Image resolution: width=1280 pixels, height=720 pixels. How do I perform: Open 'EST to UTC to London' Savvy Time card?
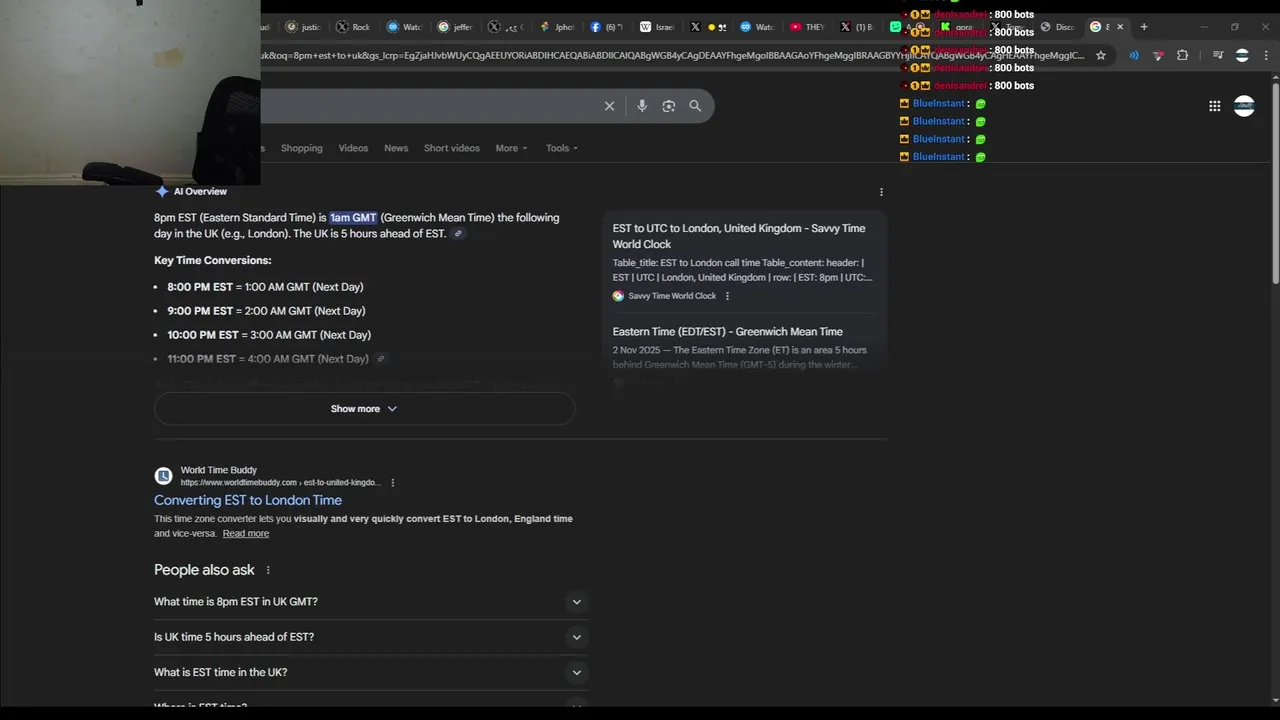tap(739, 236)
